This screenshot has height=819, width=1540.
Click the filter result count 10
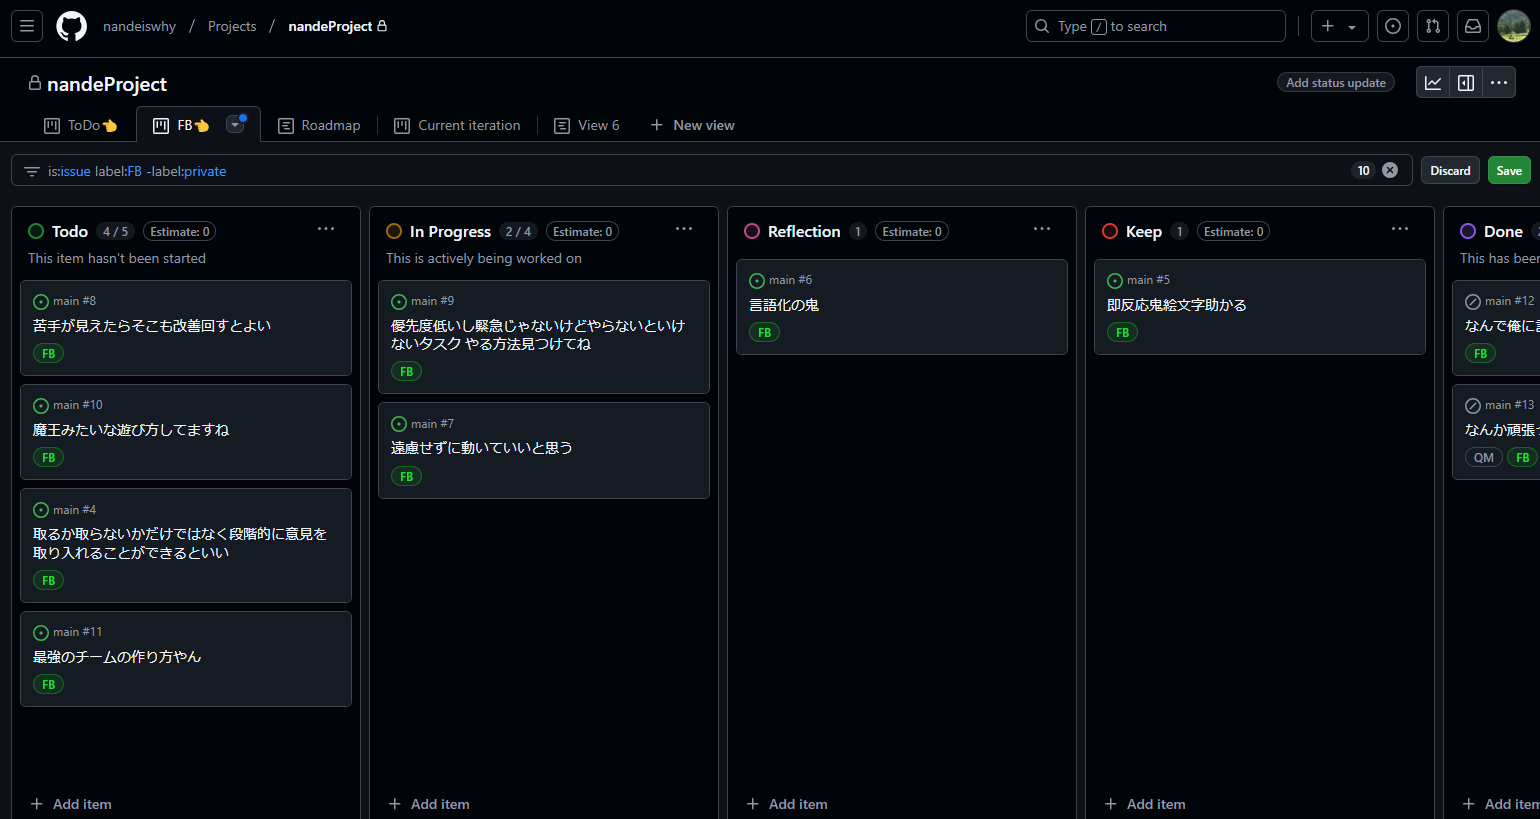1363,170
